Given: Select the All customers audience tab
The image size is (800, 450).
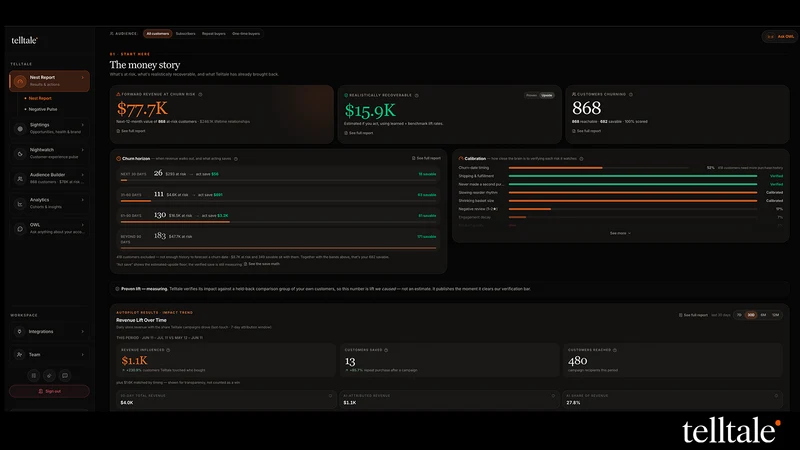Looking at the screenshot, I should pos(158,34).
